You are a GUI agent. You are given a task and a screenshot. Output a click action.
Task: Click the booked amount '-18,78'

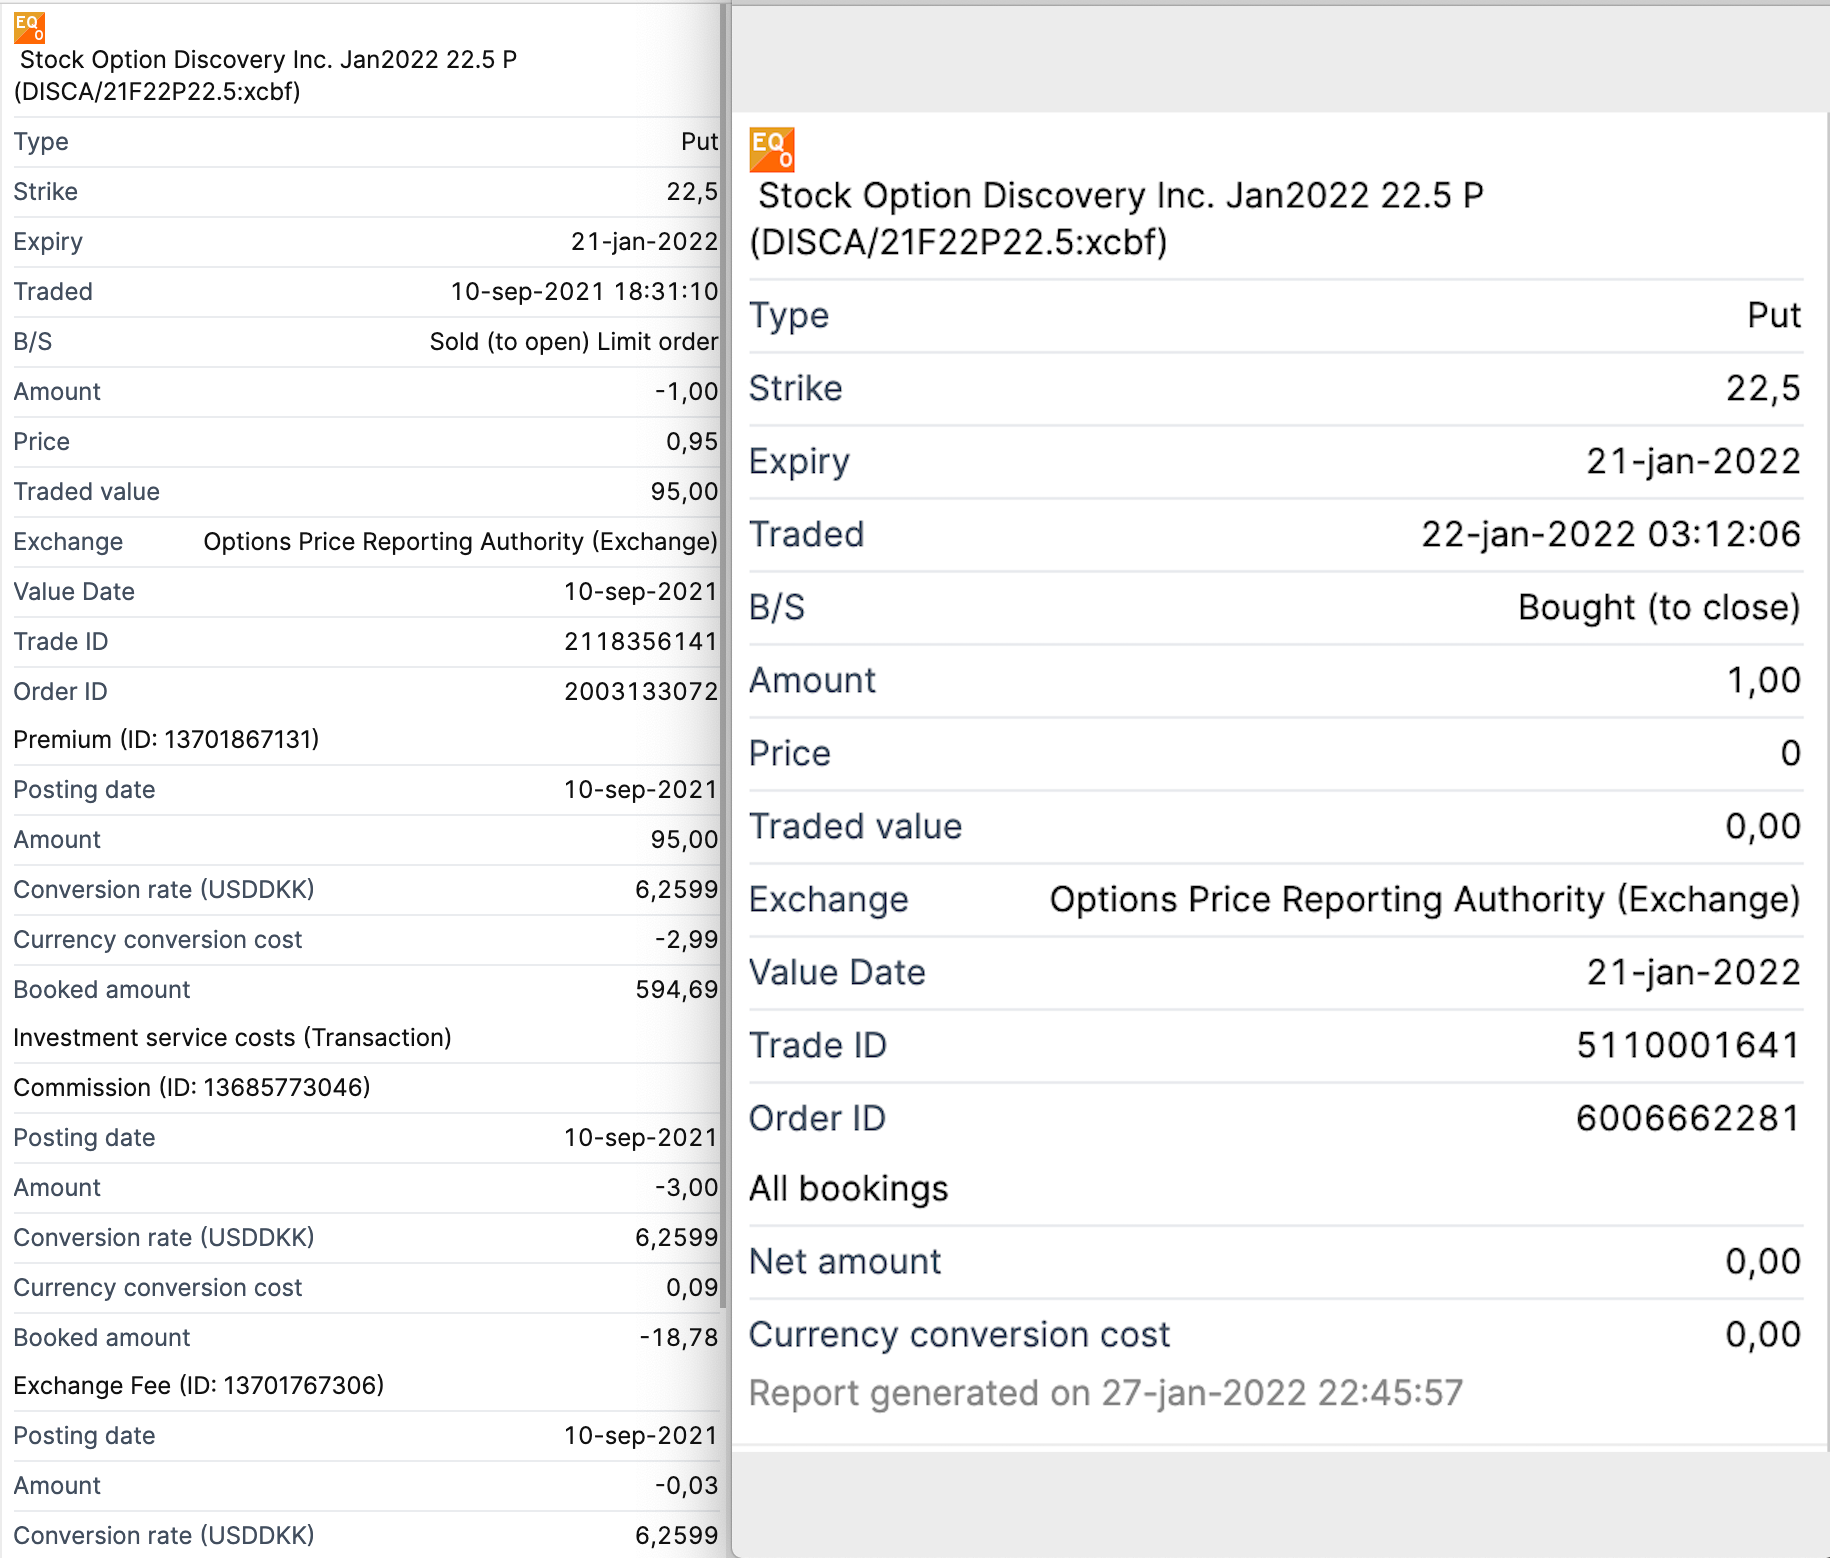pos(679,1338)
